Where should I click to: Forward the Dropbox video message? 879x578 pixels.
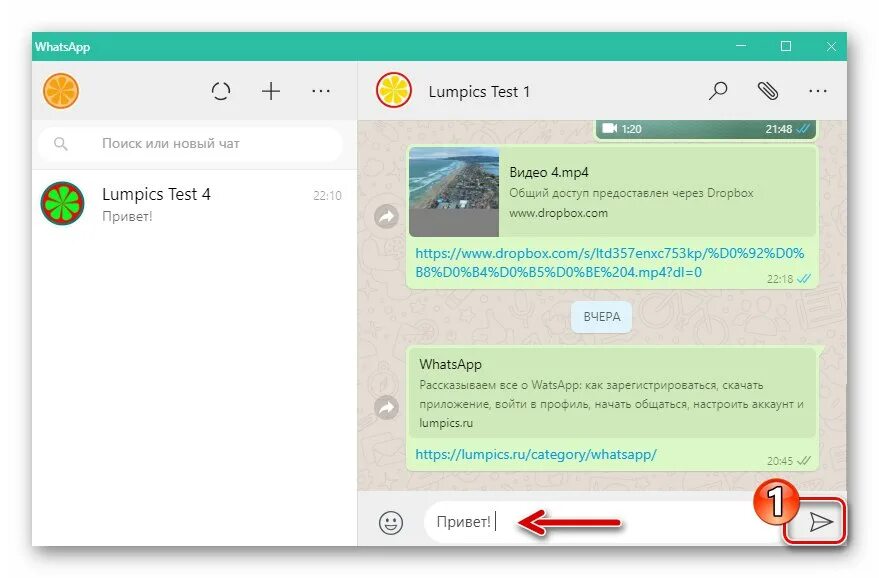point(386,216)
